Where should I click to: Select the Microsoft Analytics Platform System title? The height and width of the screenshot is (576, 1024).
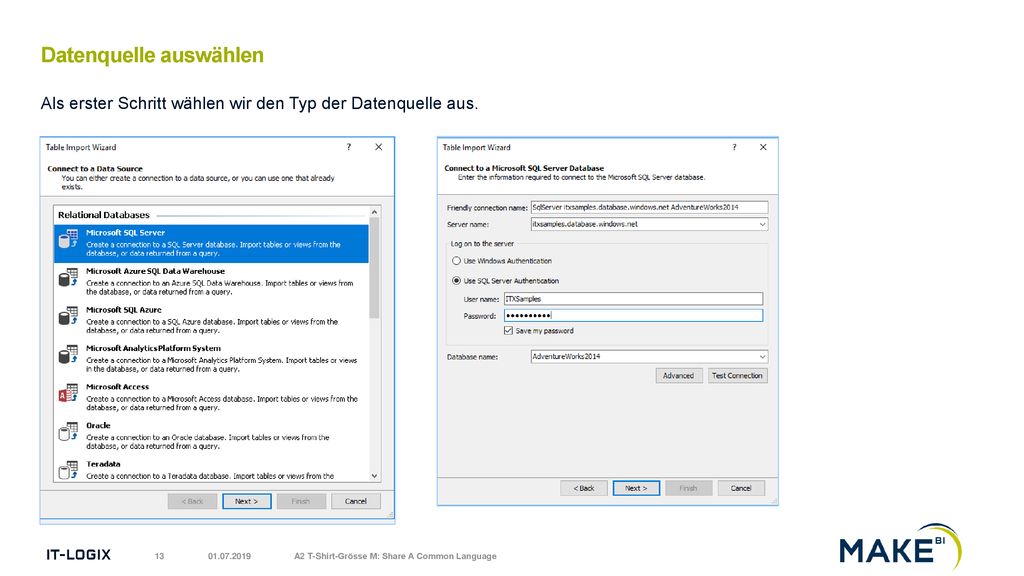153,348
